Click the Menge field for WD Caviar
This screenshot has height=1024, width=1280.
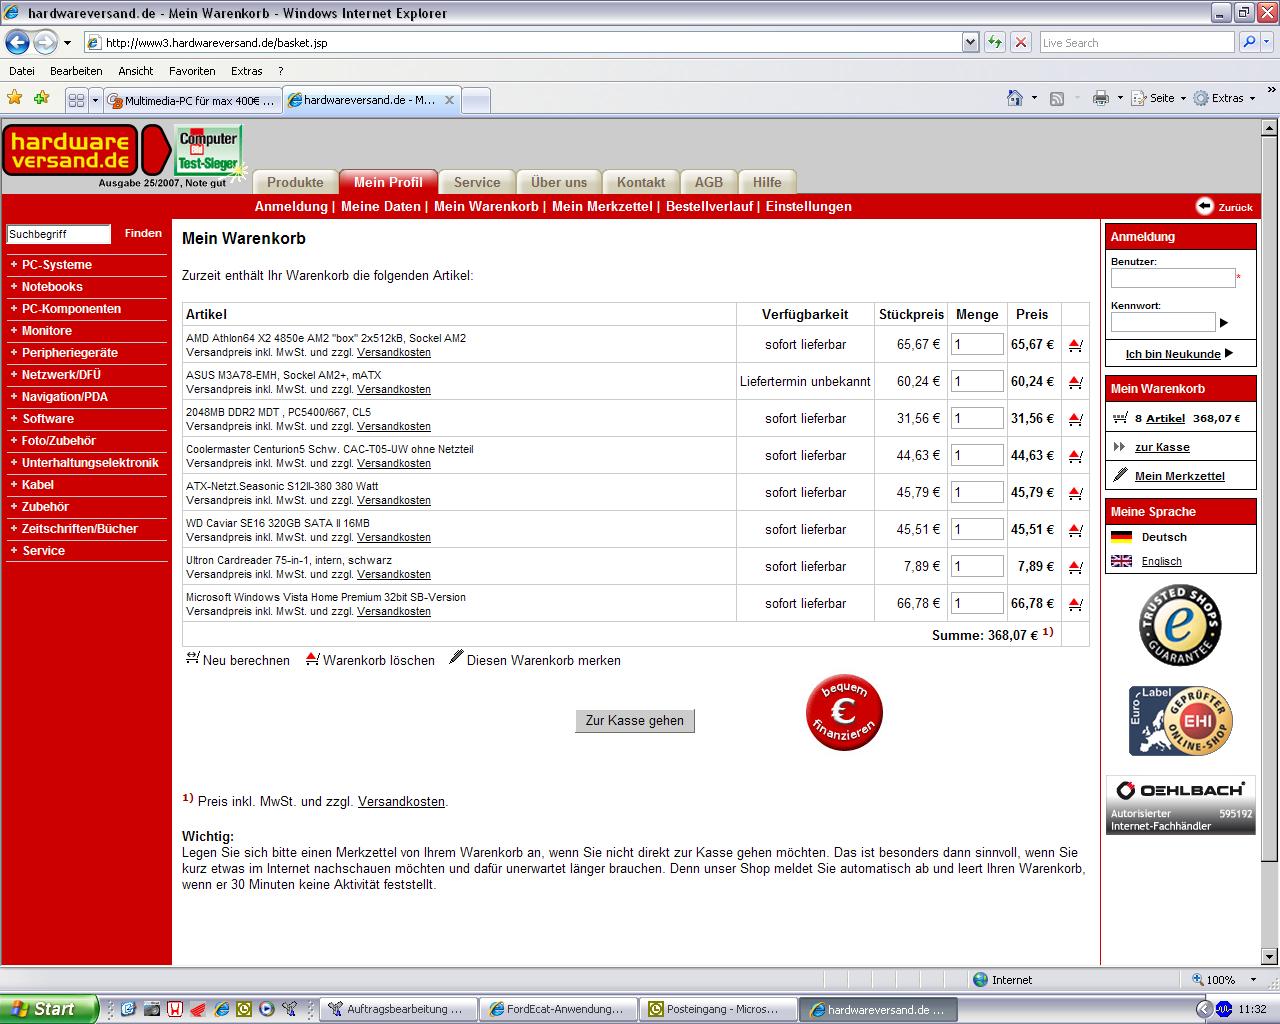[x=977, y=529]
